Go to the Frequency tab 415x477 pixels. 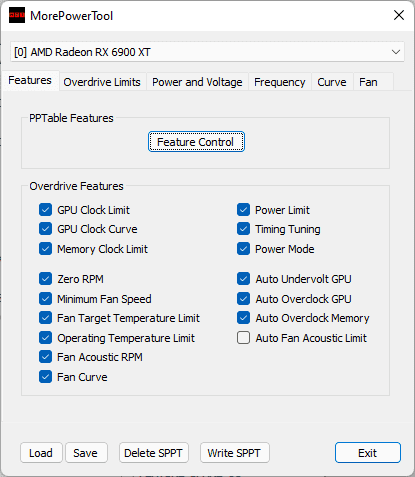tap(280, 82)
